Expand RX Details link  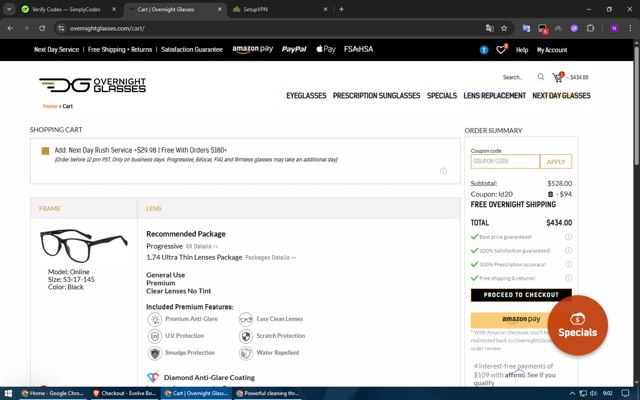coord(202,247)
